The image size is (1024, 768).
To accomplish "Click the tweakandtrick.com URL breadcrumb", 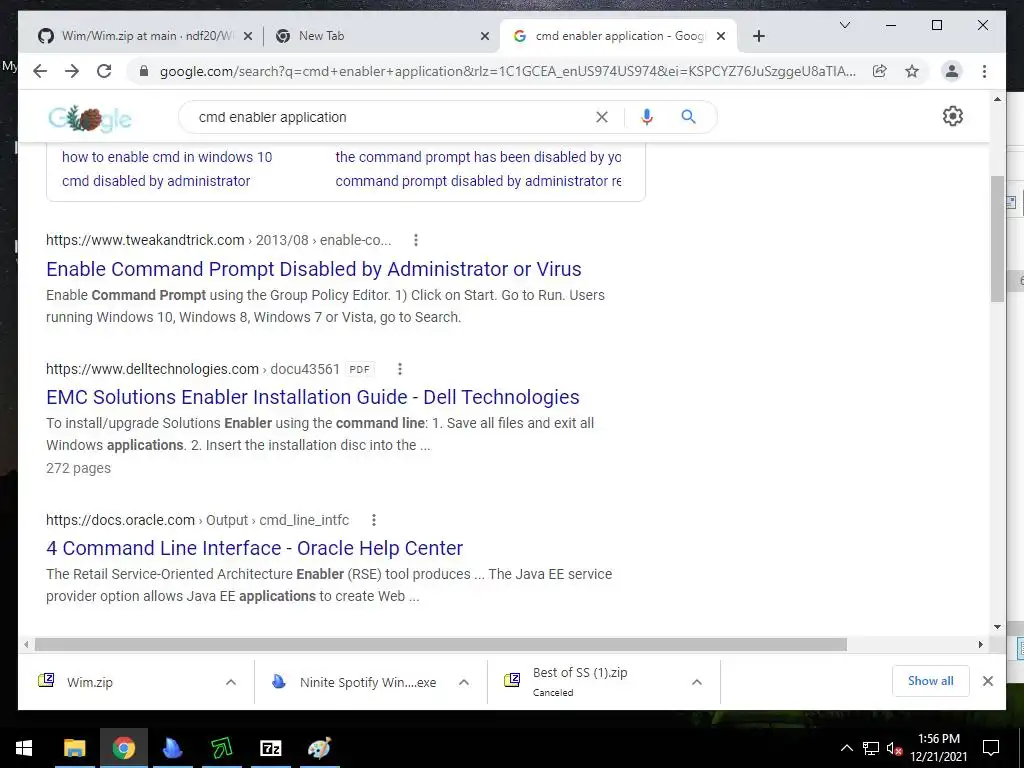I will point(219,240).
